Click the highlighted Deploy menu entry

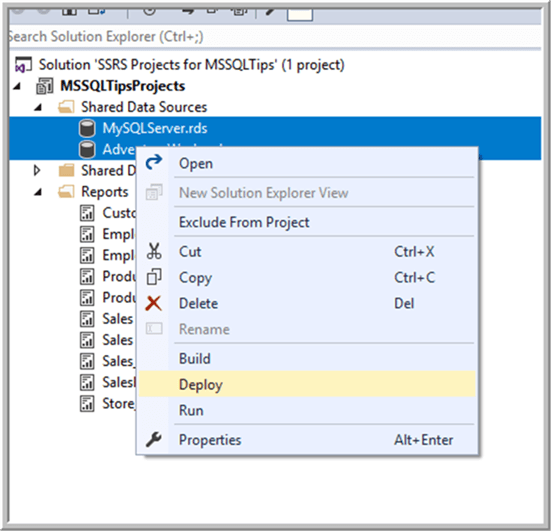pos(306,384)
